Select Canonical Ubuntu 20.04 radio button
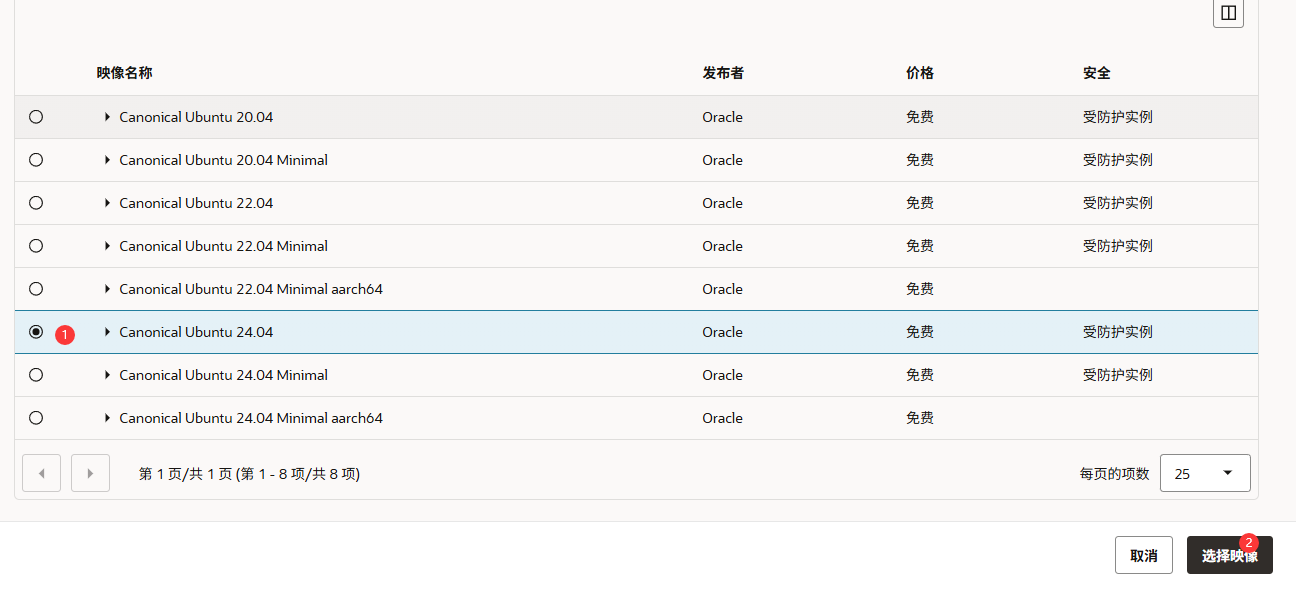The width and height of the screenshot is (1296, 589). pyautogui.click(x=36, y=117)
